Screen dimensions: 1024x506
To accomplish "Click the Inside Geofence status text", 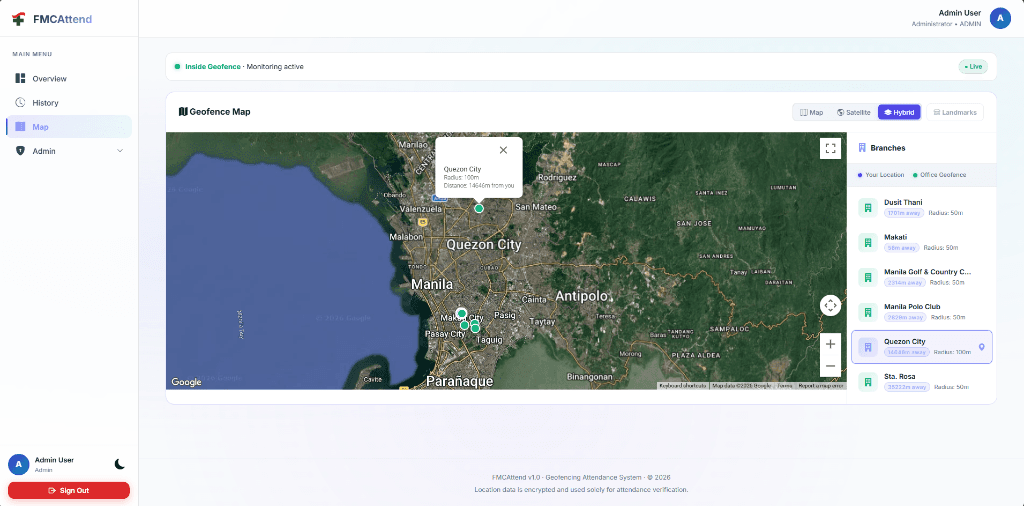I will click(212, 67).
